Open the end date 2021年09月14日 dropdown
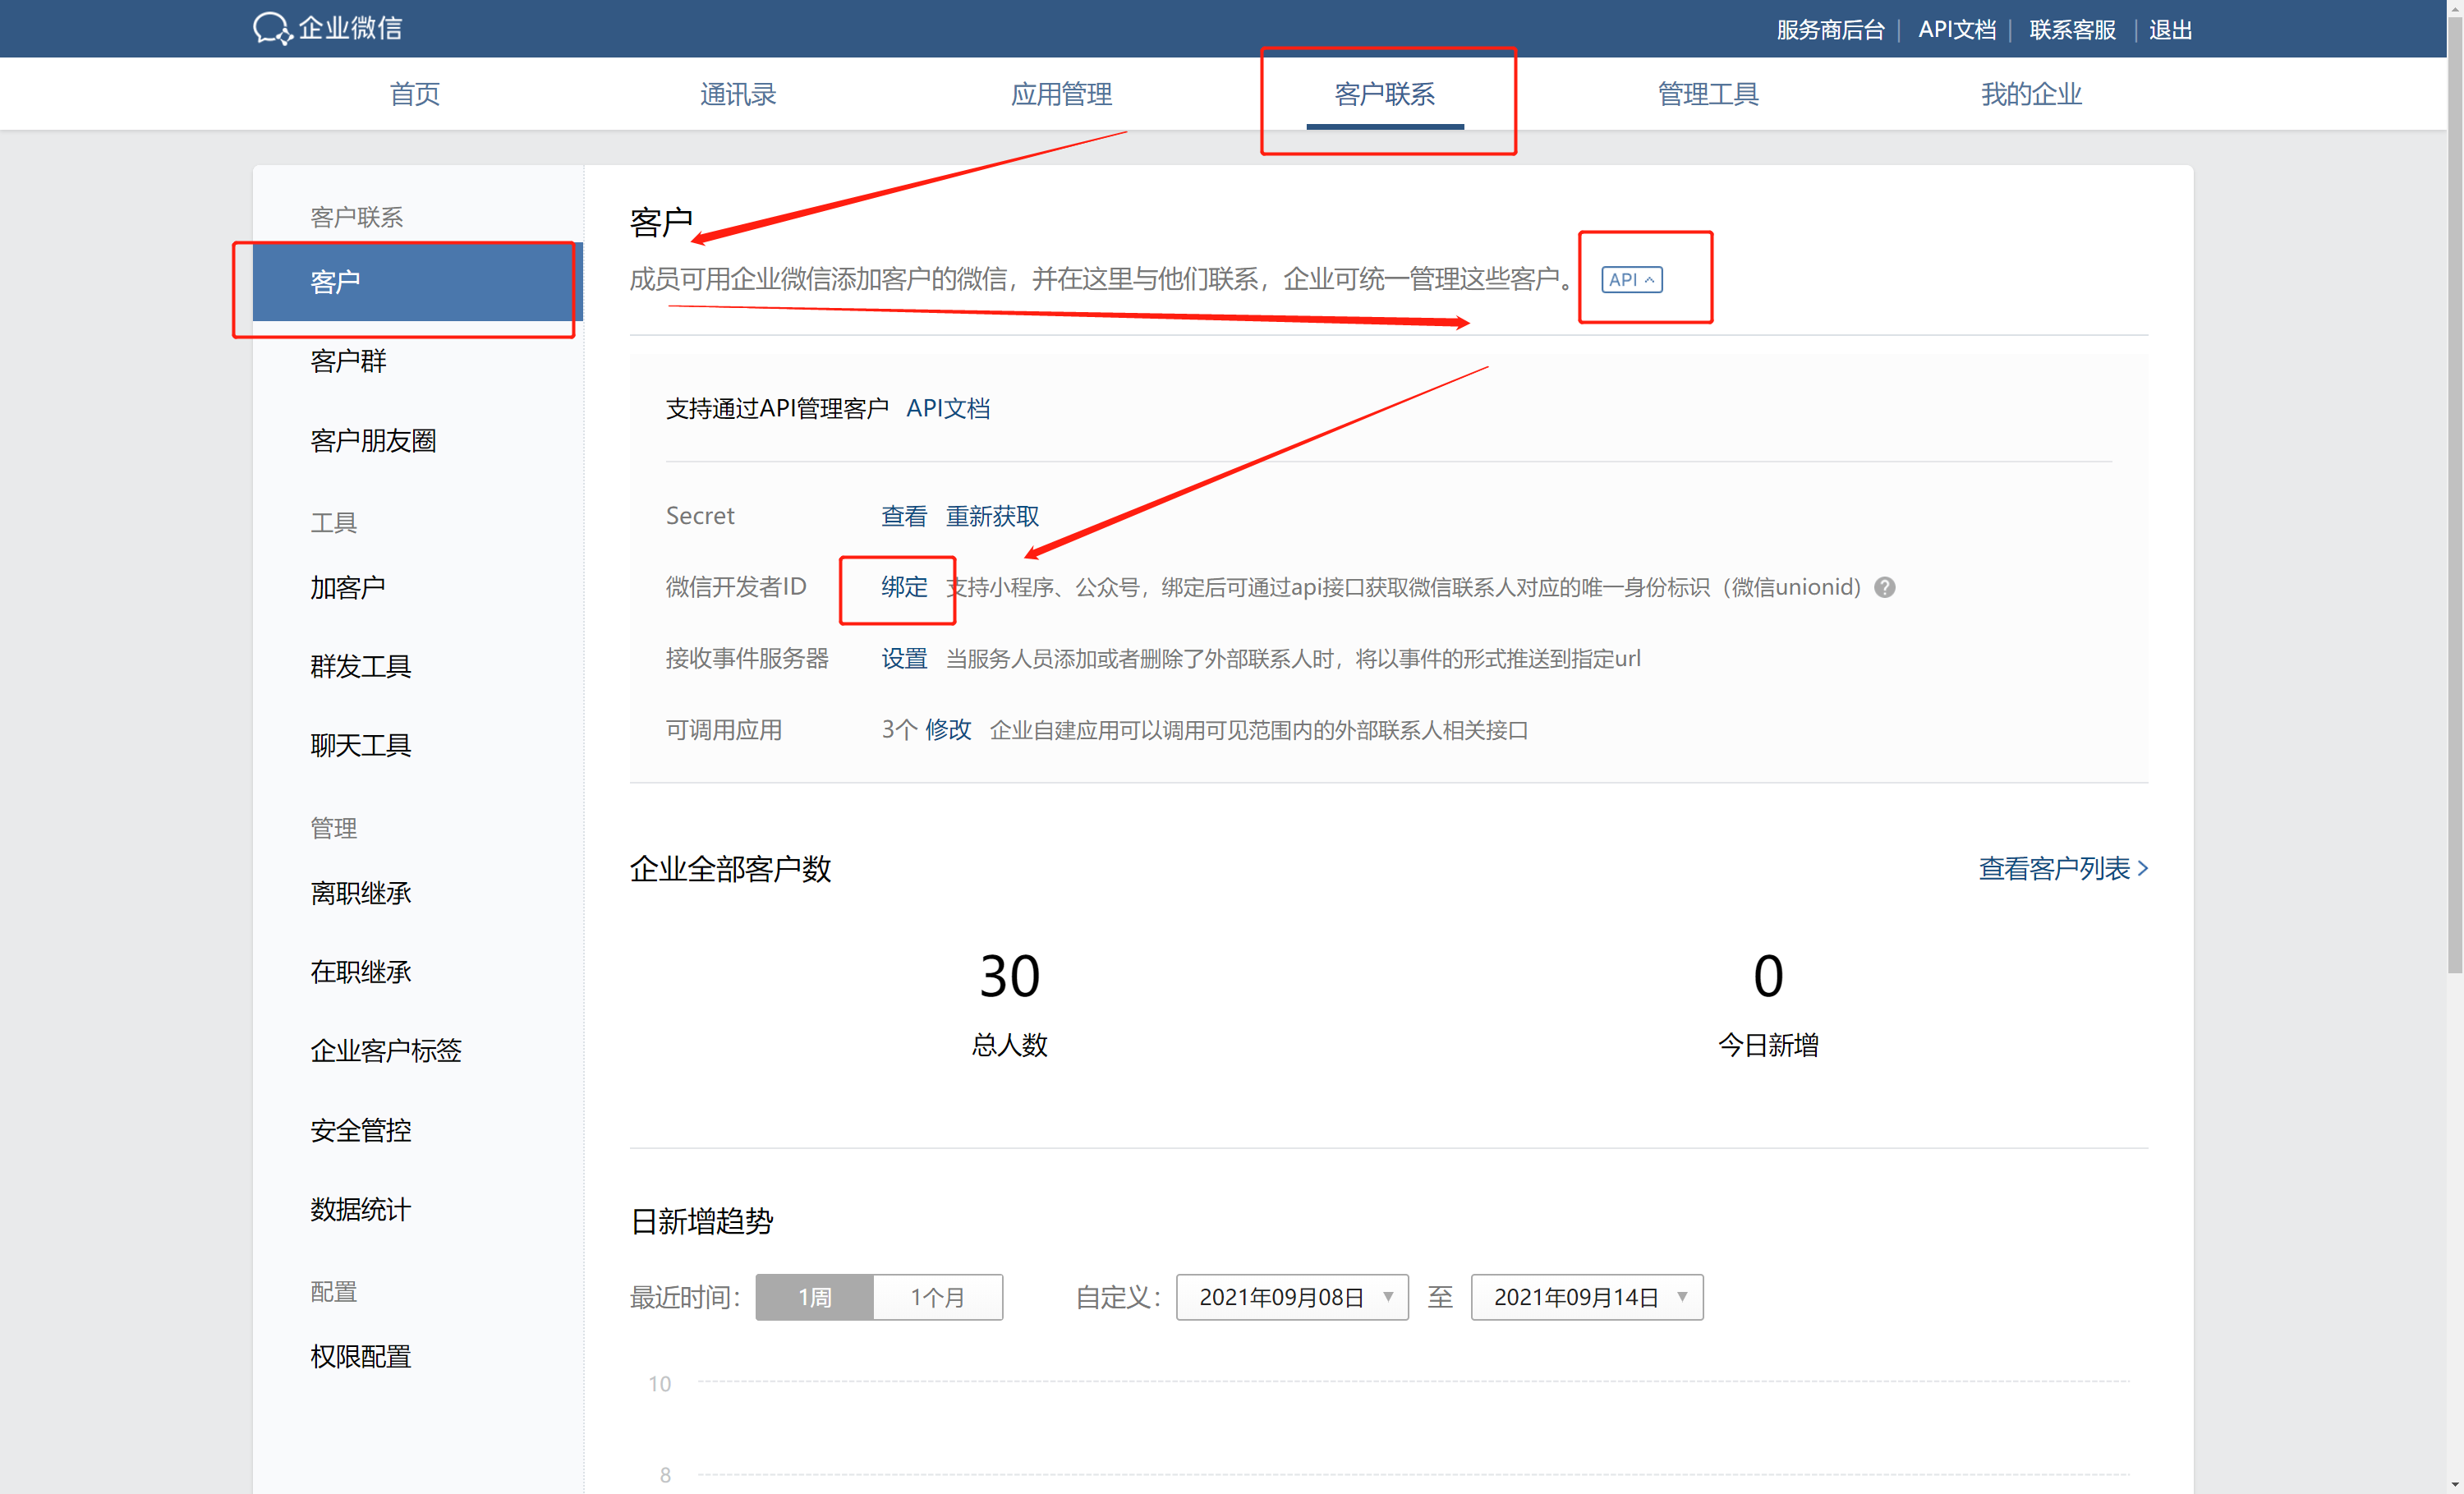This screenshot has width=2464, height=1494. (1586, 1297)
